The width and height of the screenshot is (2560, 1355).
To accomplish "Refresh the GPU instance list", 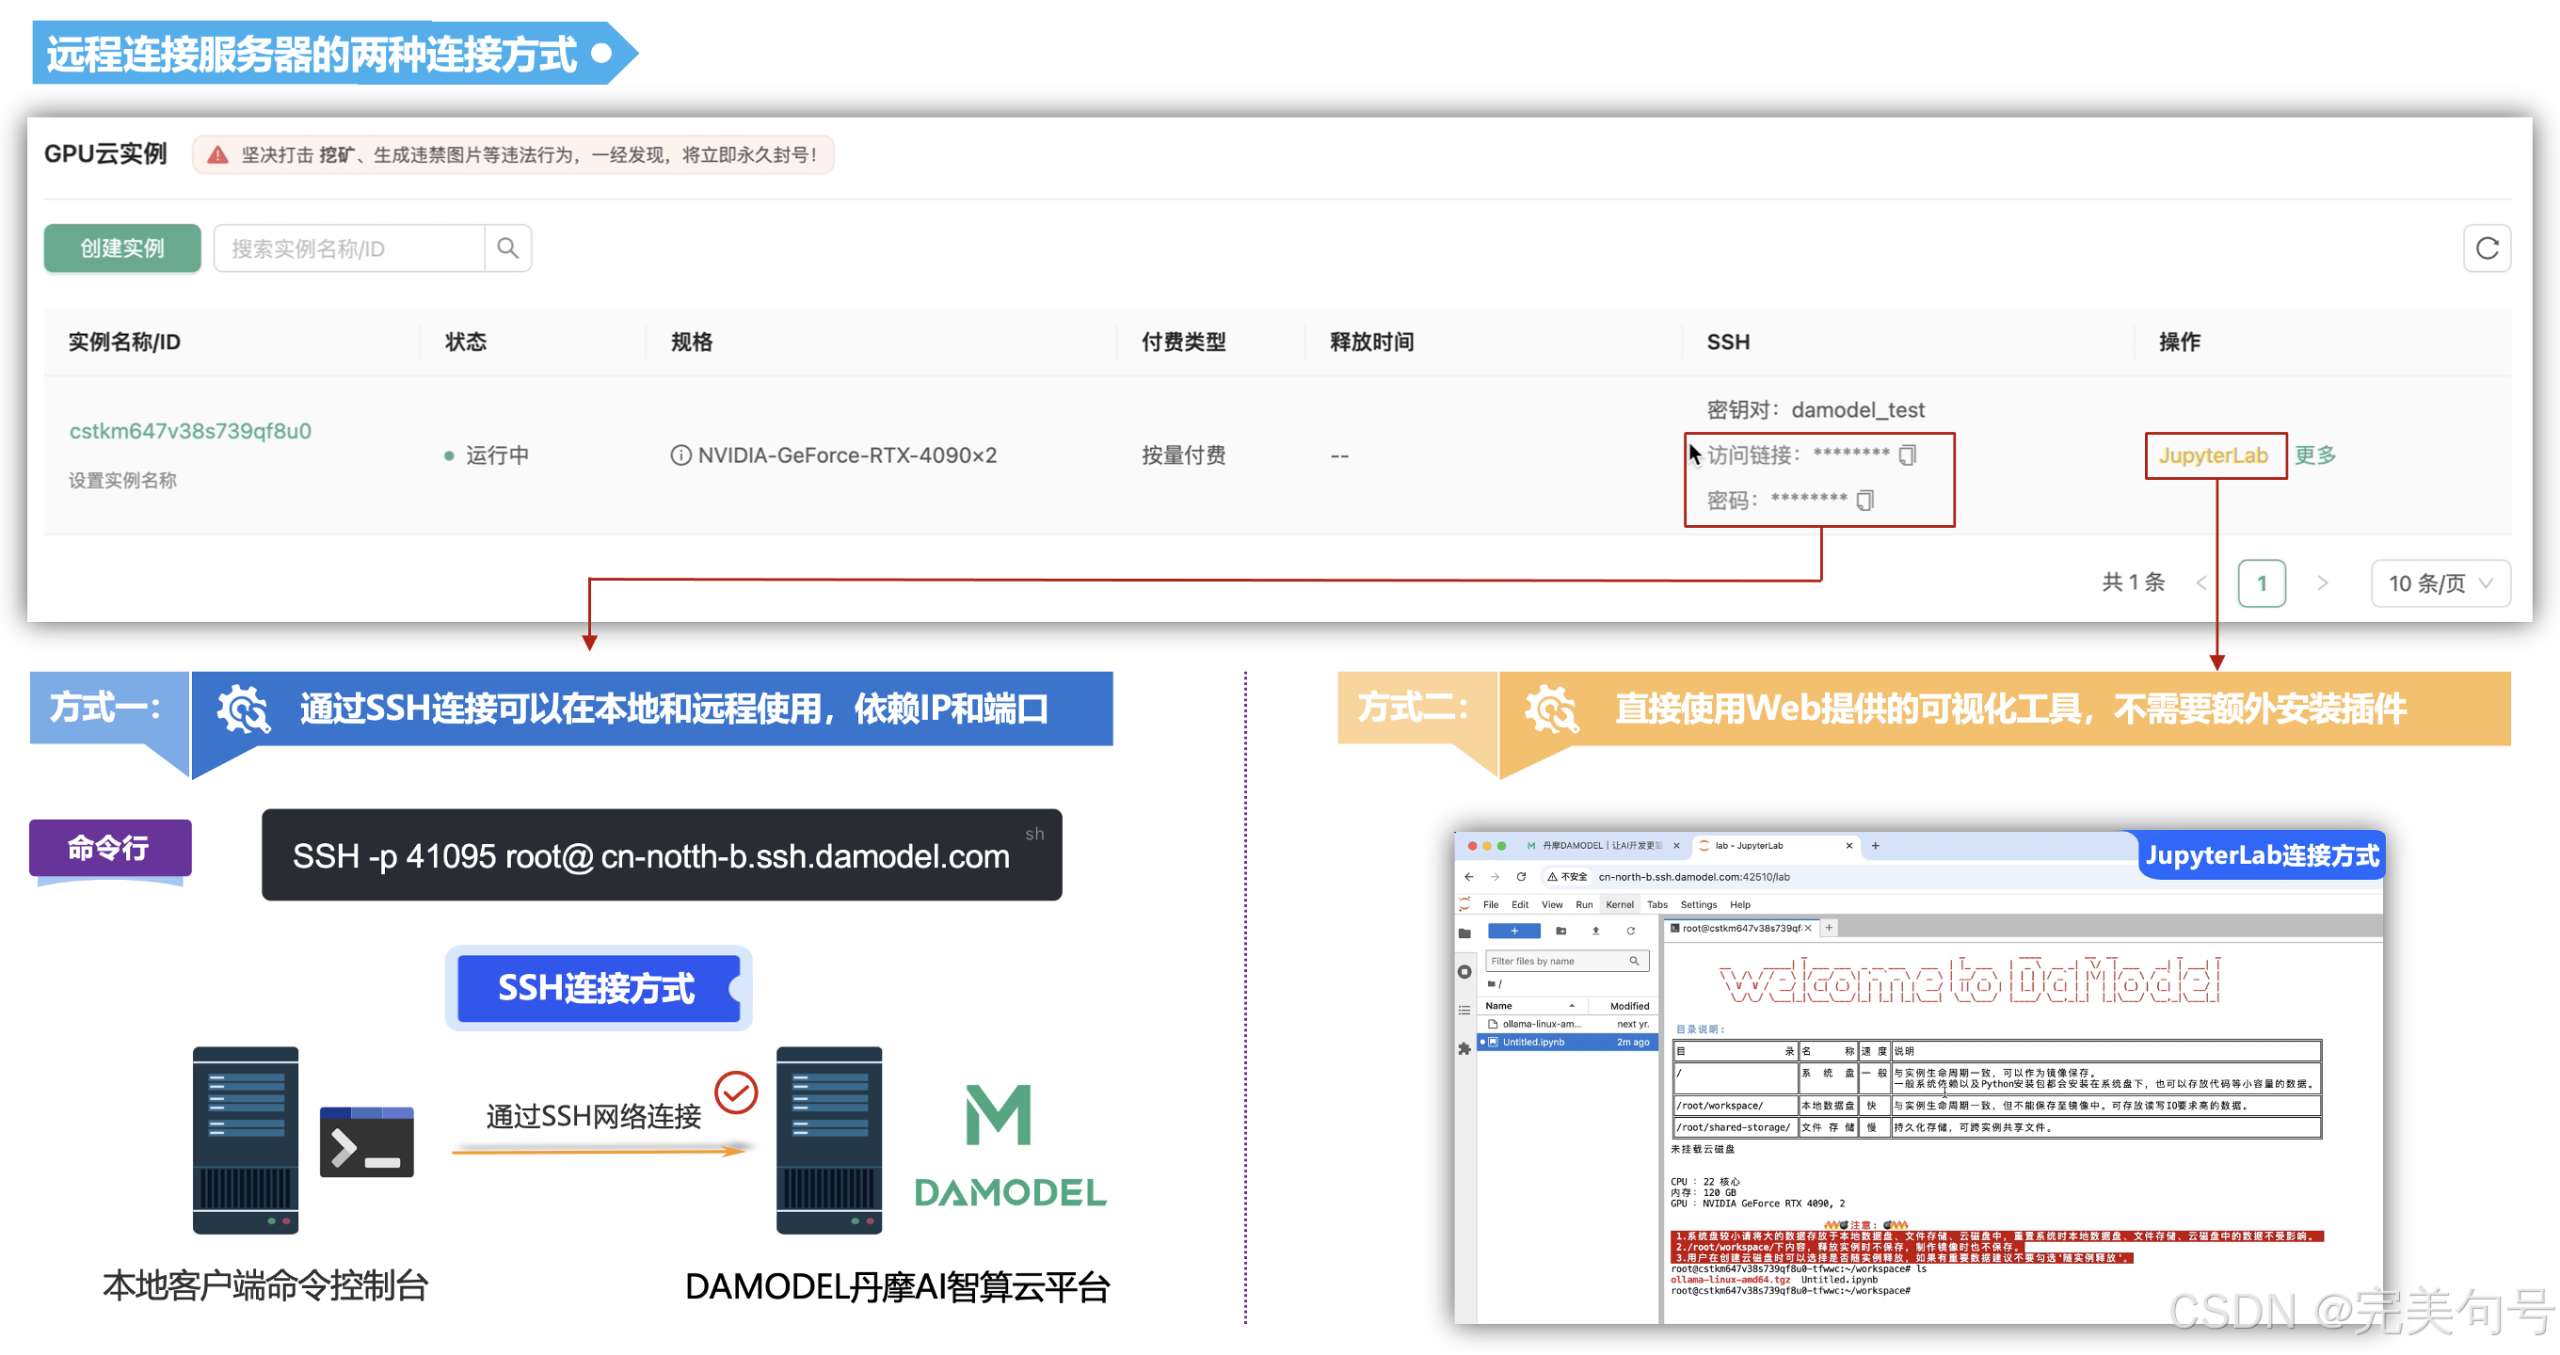I will pos(2487,249).
